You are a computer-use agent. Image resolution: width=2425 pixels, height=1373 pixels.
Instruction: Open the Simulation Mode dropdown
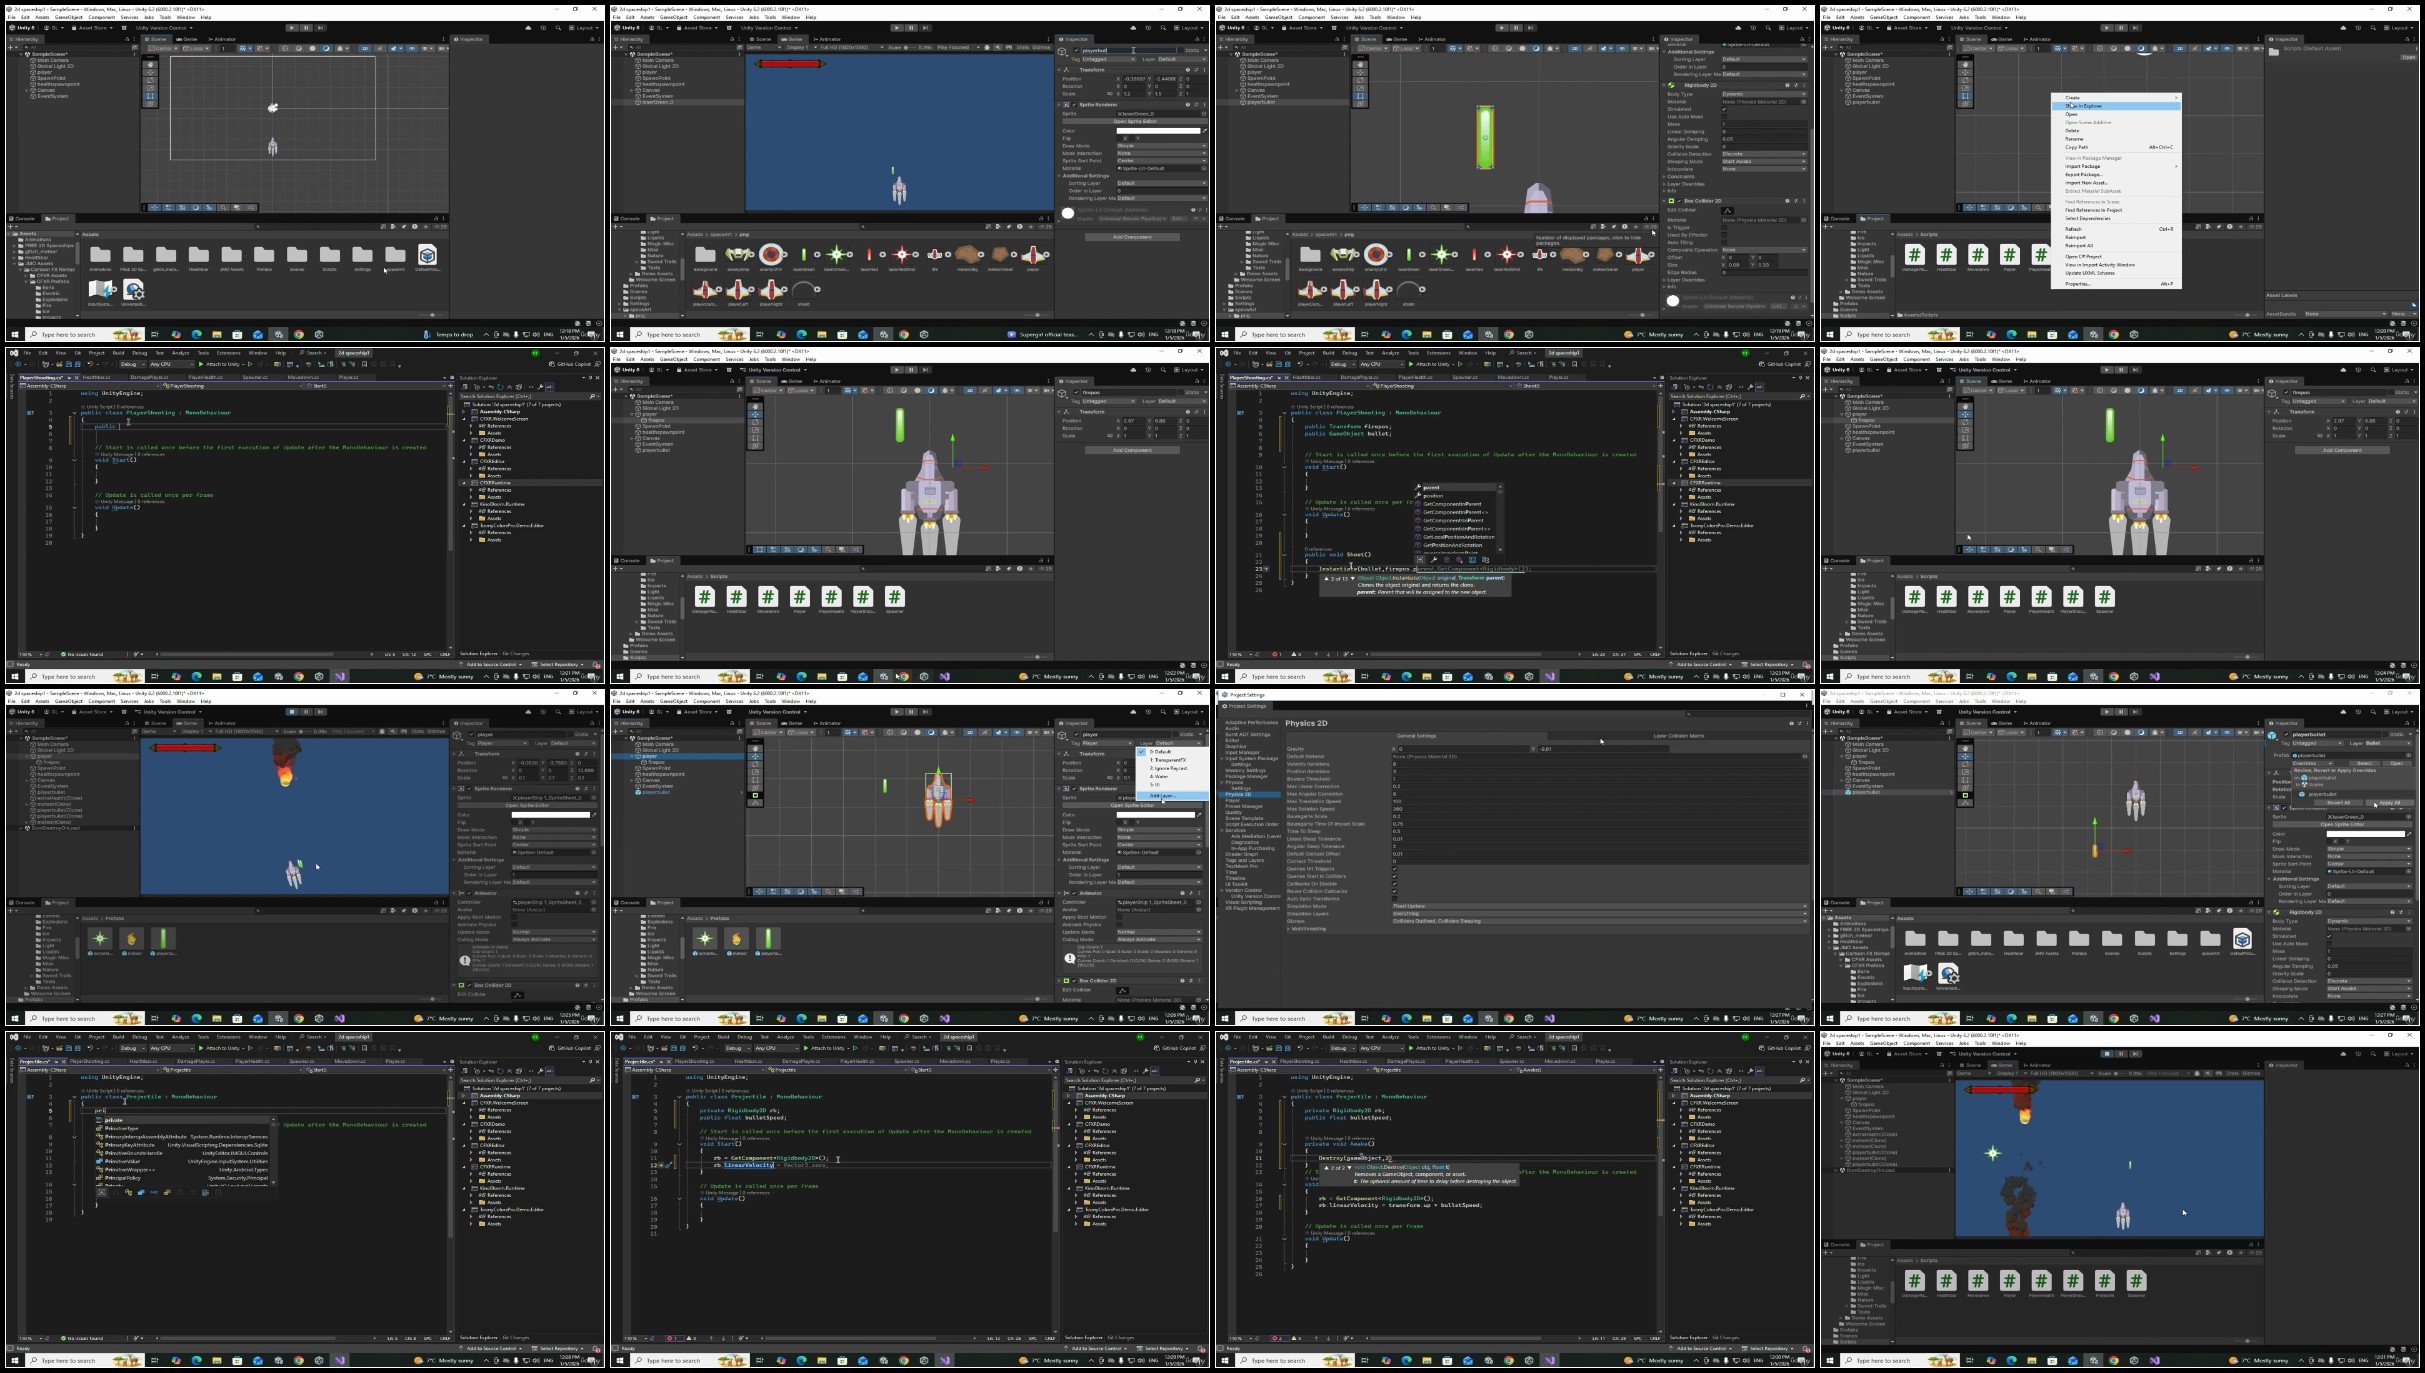[1599, 906]
